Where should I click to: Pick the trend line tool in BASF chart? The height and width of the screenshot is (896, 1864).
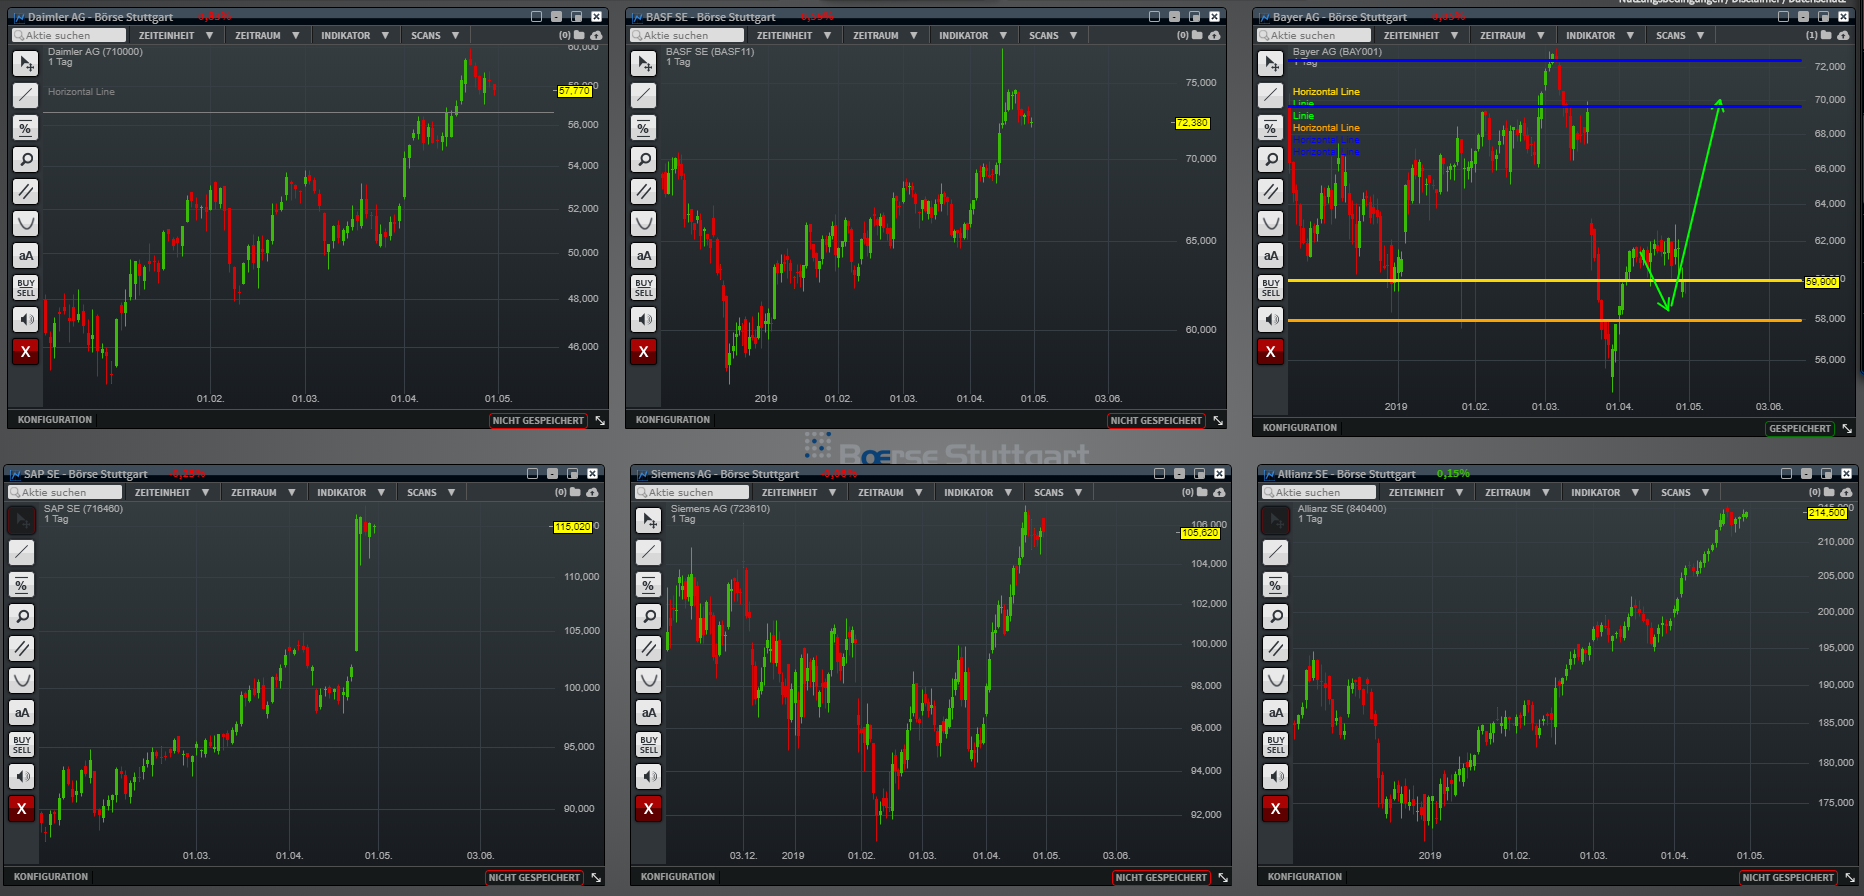[x=644, y=96]
